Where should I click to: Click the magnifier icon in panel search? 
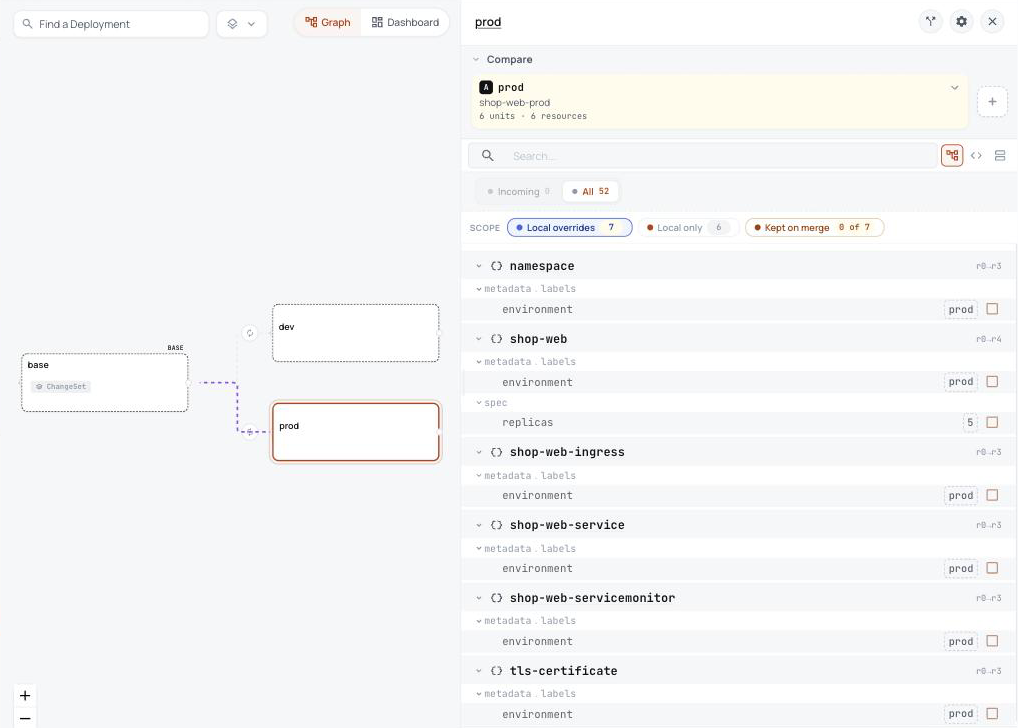(x=488, y=156)
